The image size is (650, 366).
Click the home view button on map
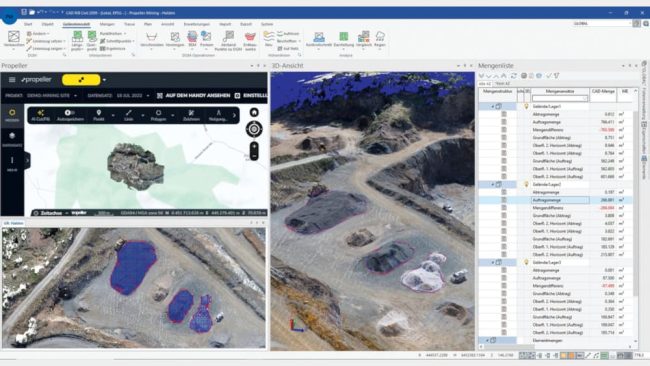[254, 112]
